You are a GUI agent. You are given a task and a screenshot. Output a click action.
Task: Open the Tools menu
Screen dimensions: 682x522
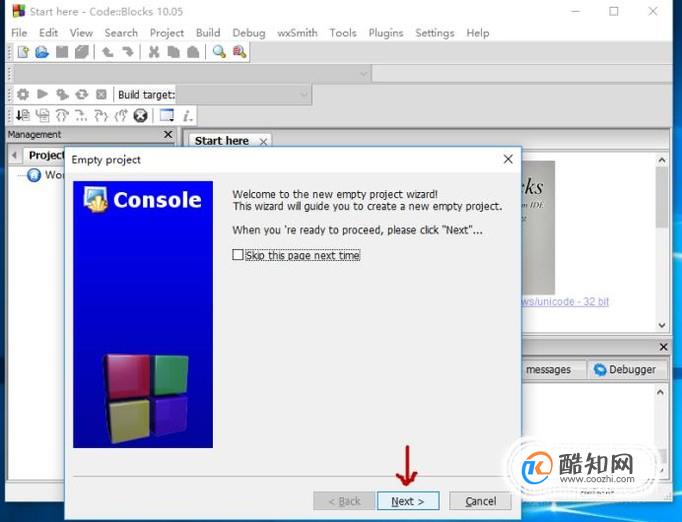pos(343,33)
